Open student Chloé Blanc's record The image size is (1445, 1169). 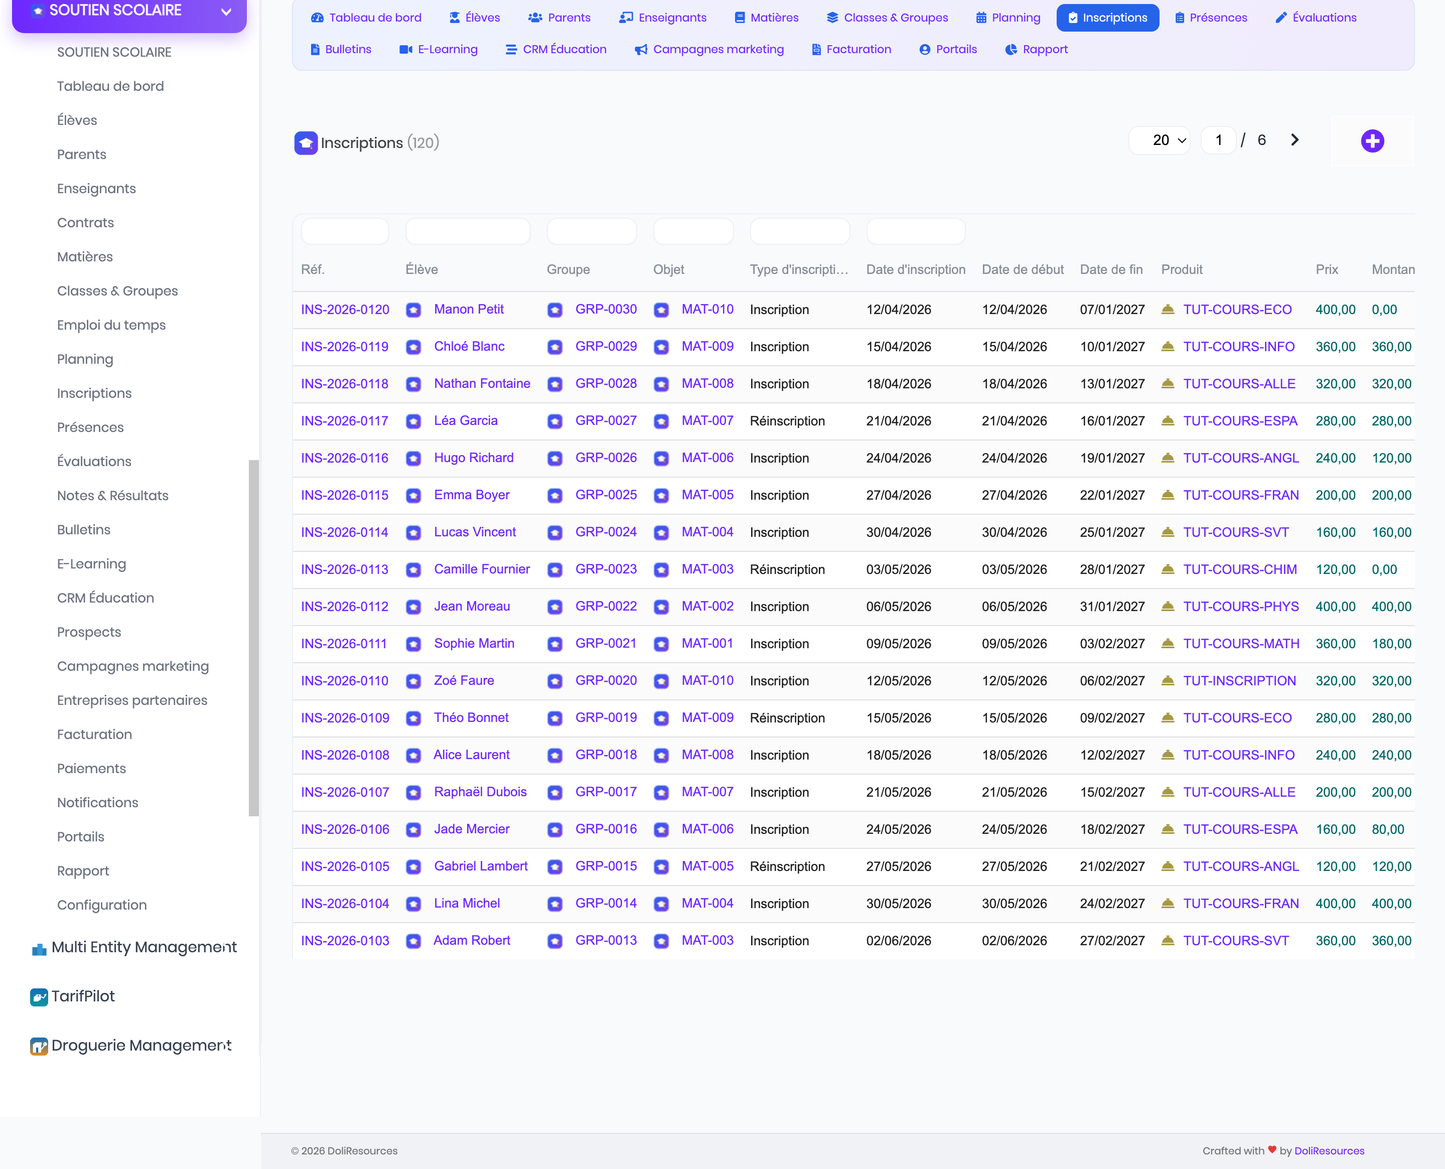[x=469, y=347]
